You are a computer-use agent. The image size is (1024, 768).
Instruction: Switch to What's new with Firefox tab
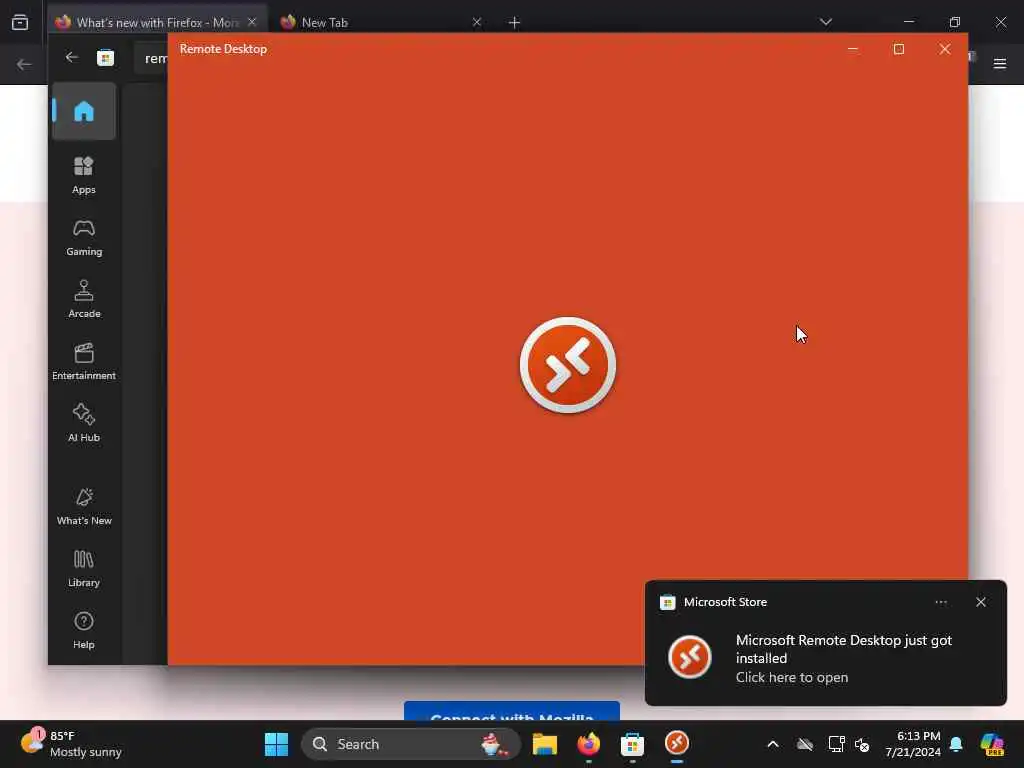[x=157, y=22]
